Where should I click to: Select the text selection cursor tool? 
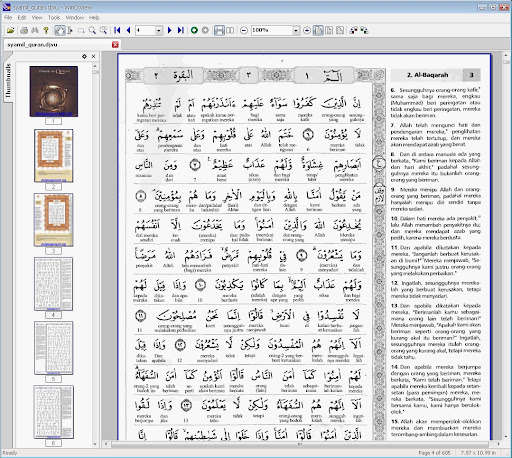tap(70, 30)
